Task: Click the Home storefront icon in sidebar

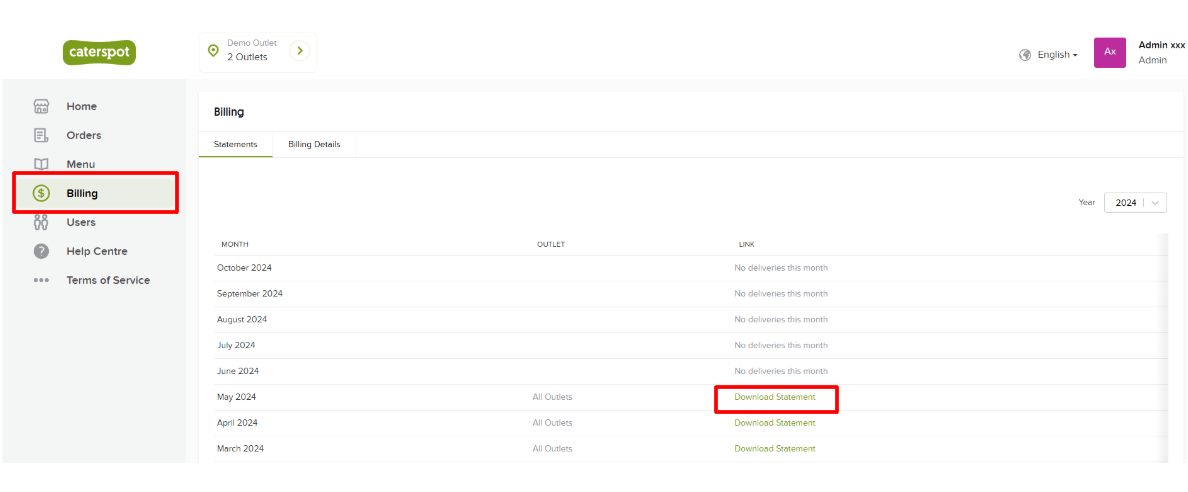Action: coord(41,106)
